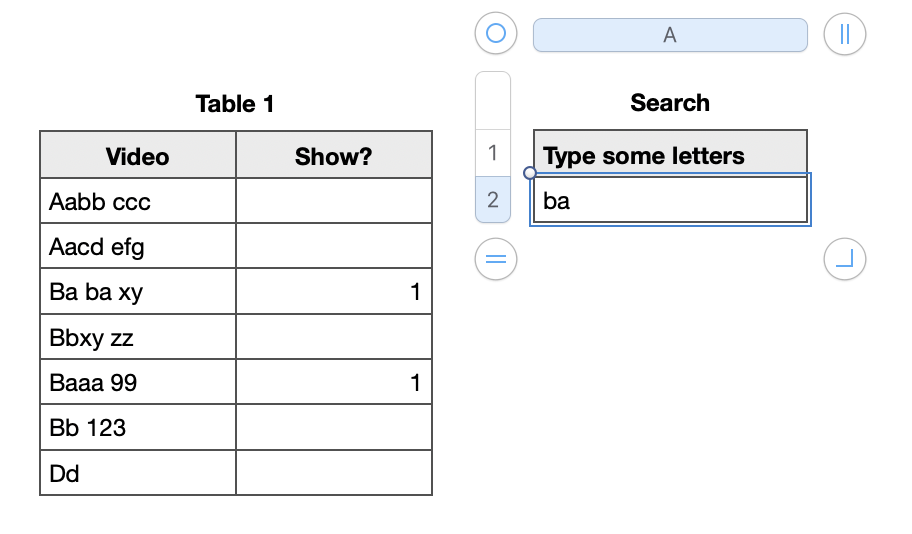912x534 pixels.
Task: Select column A header bar
Action: (669, 35)
